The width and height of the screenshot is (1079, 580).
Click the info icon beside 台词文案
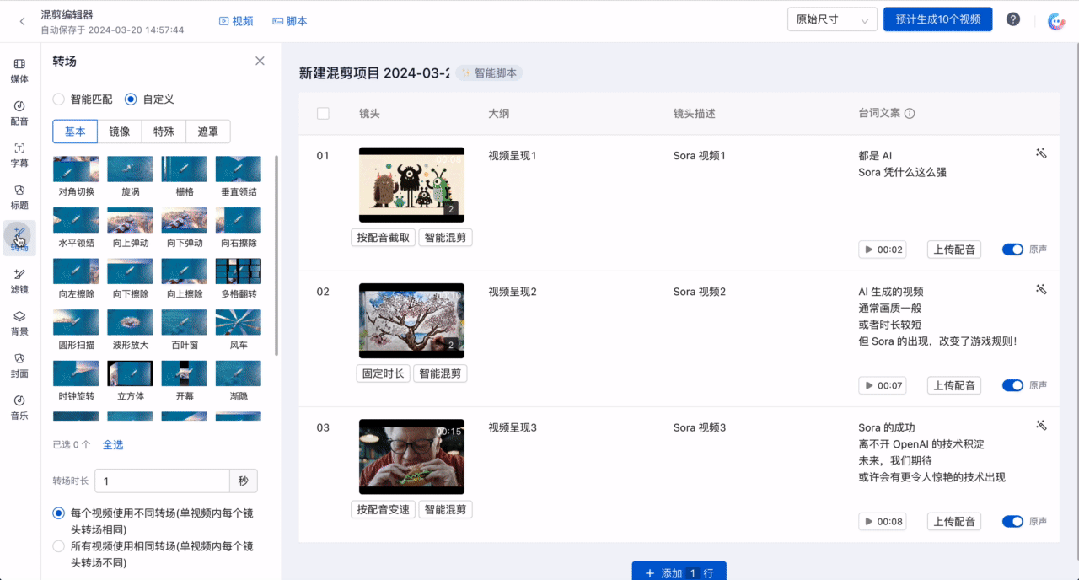(x=910, y=114)
